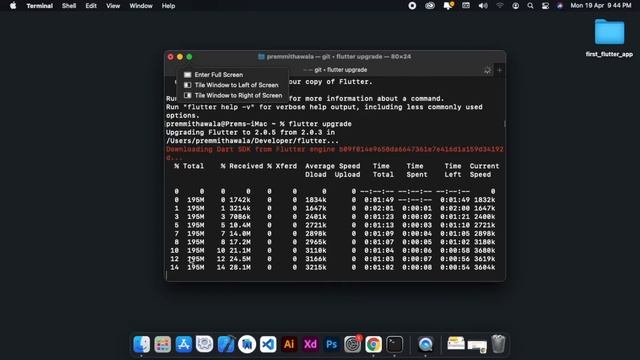640x360 pixels.
Task: Click the 'flutter upgrade' command line text
Action: pyautogui.click(x=320, y=124)
